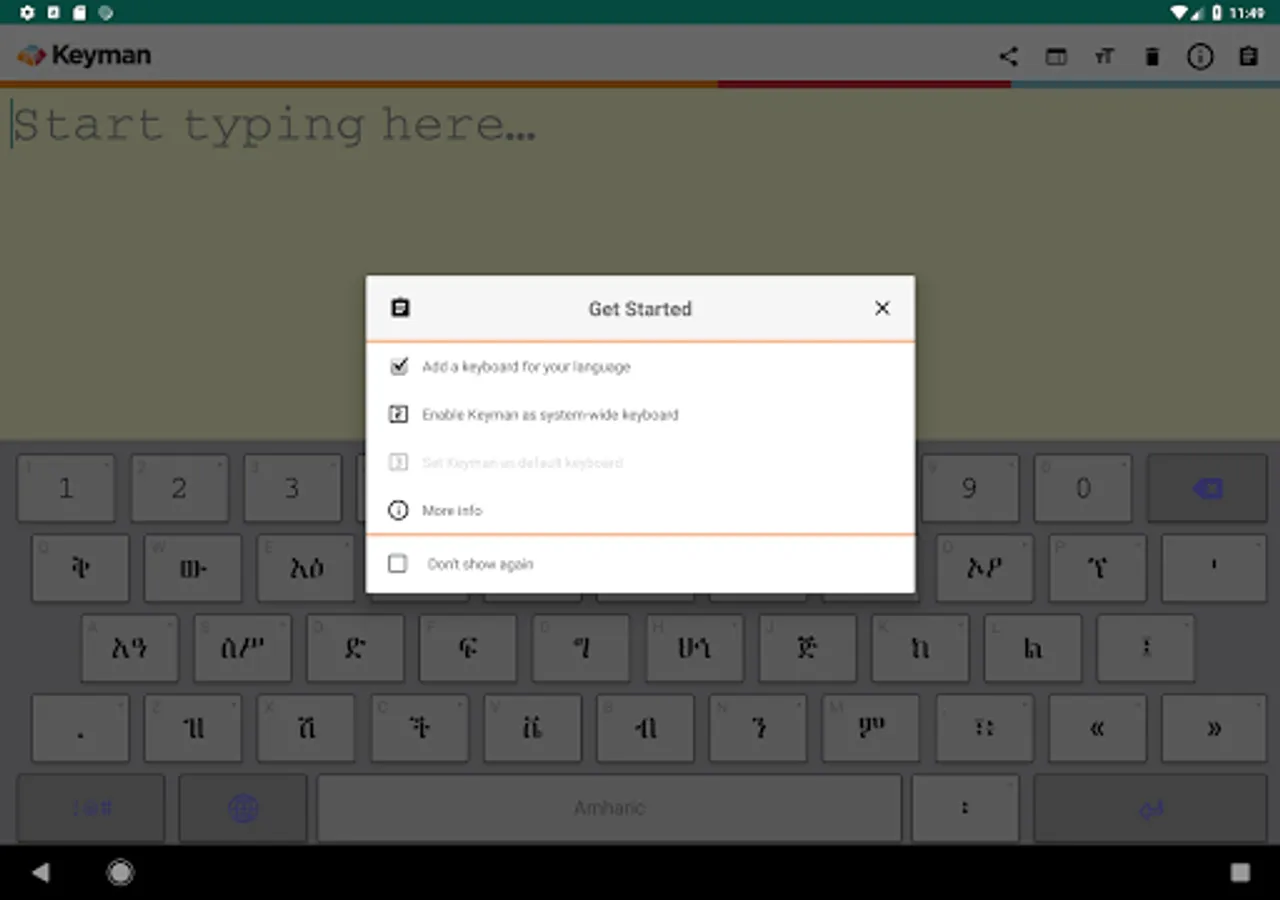This screenshot has width=1280, height=900.
Task: Tap the 9 number key
Action: click(x=969, y=488)
